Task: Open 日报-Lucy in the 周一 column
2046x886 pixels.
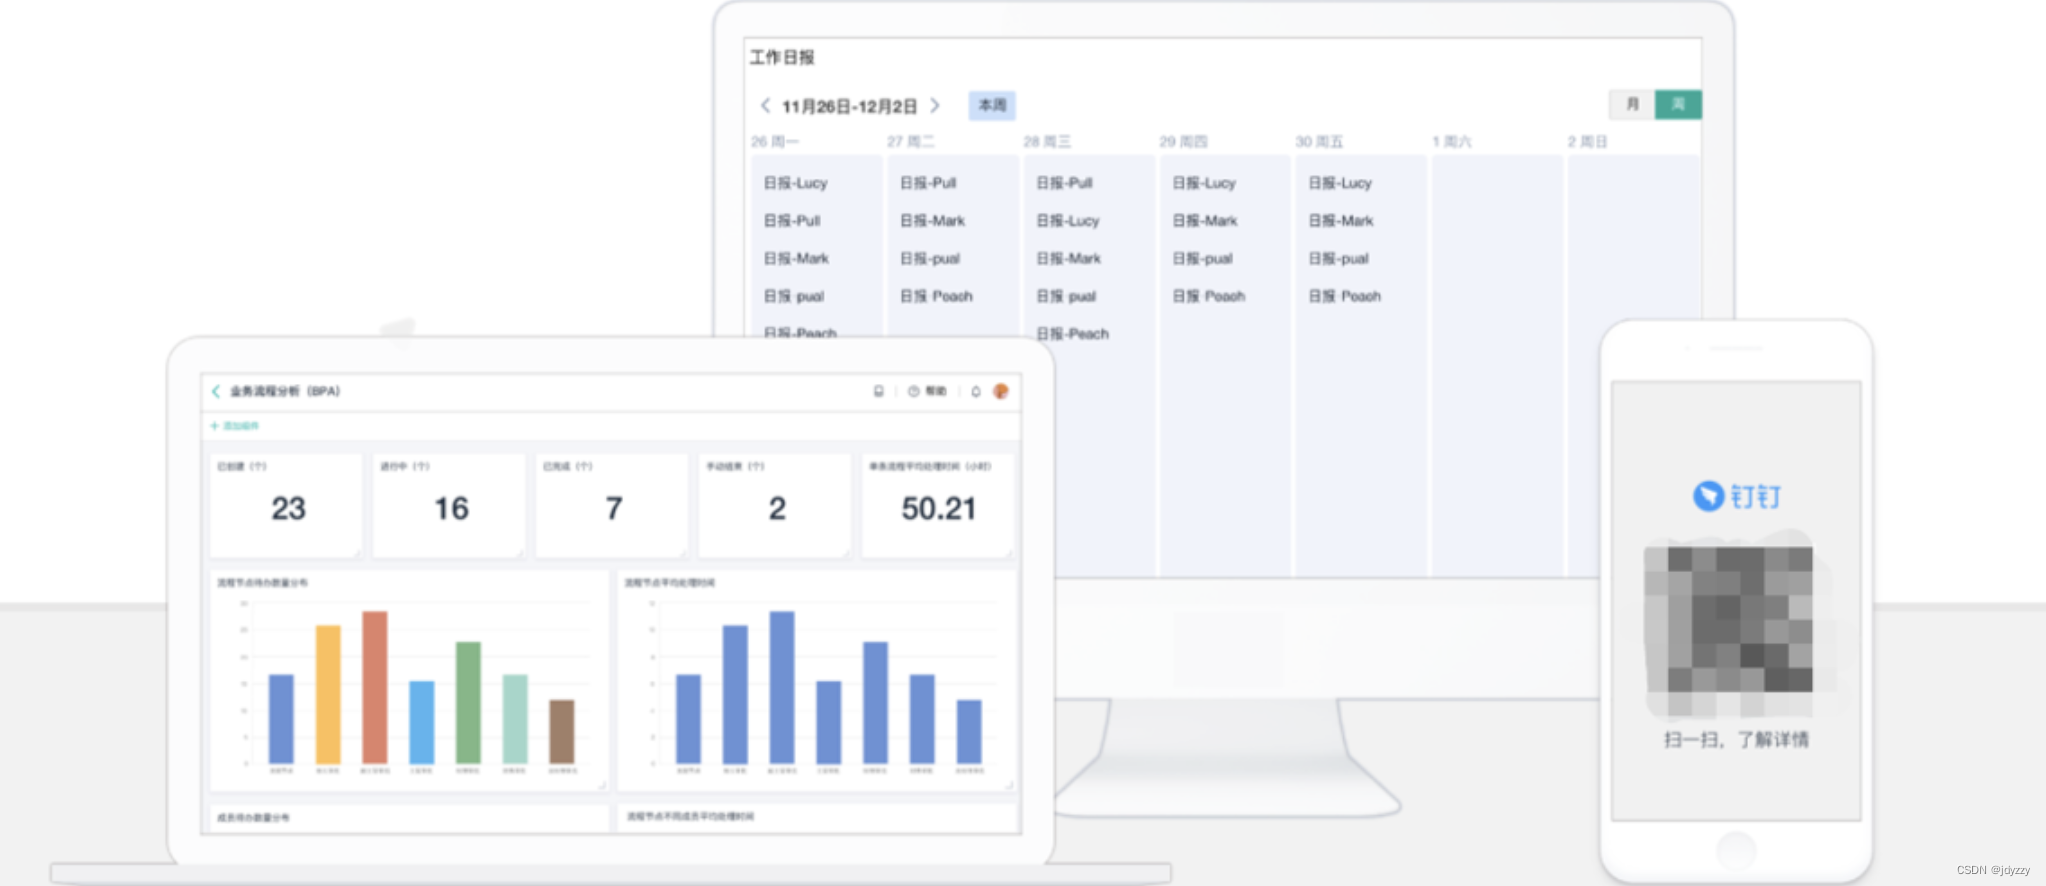Action: click(796, 183)
